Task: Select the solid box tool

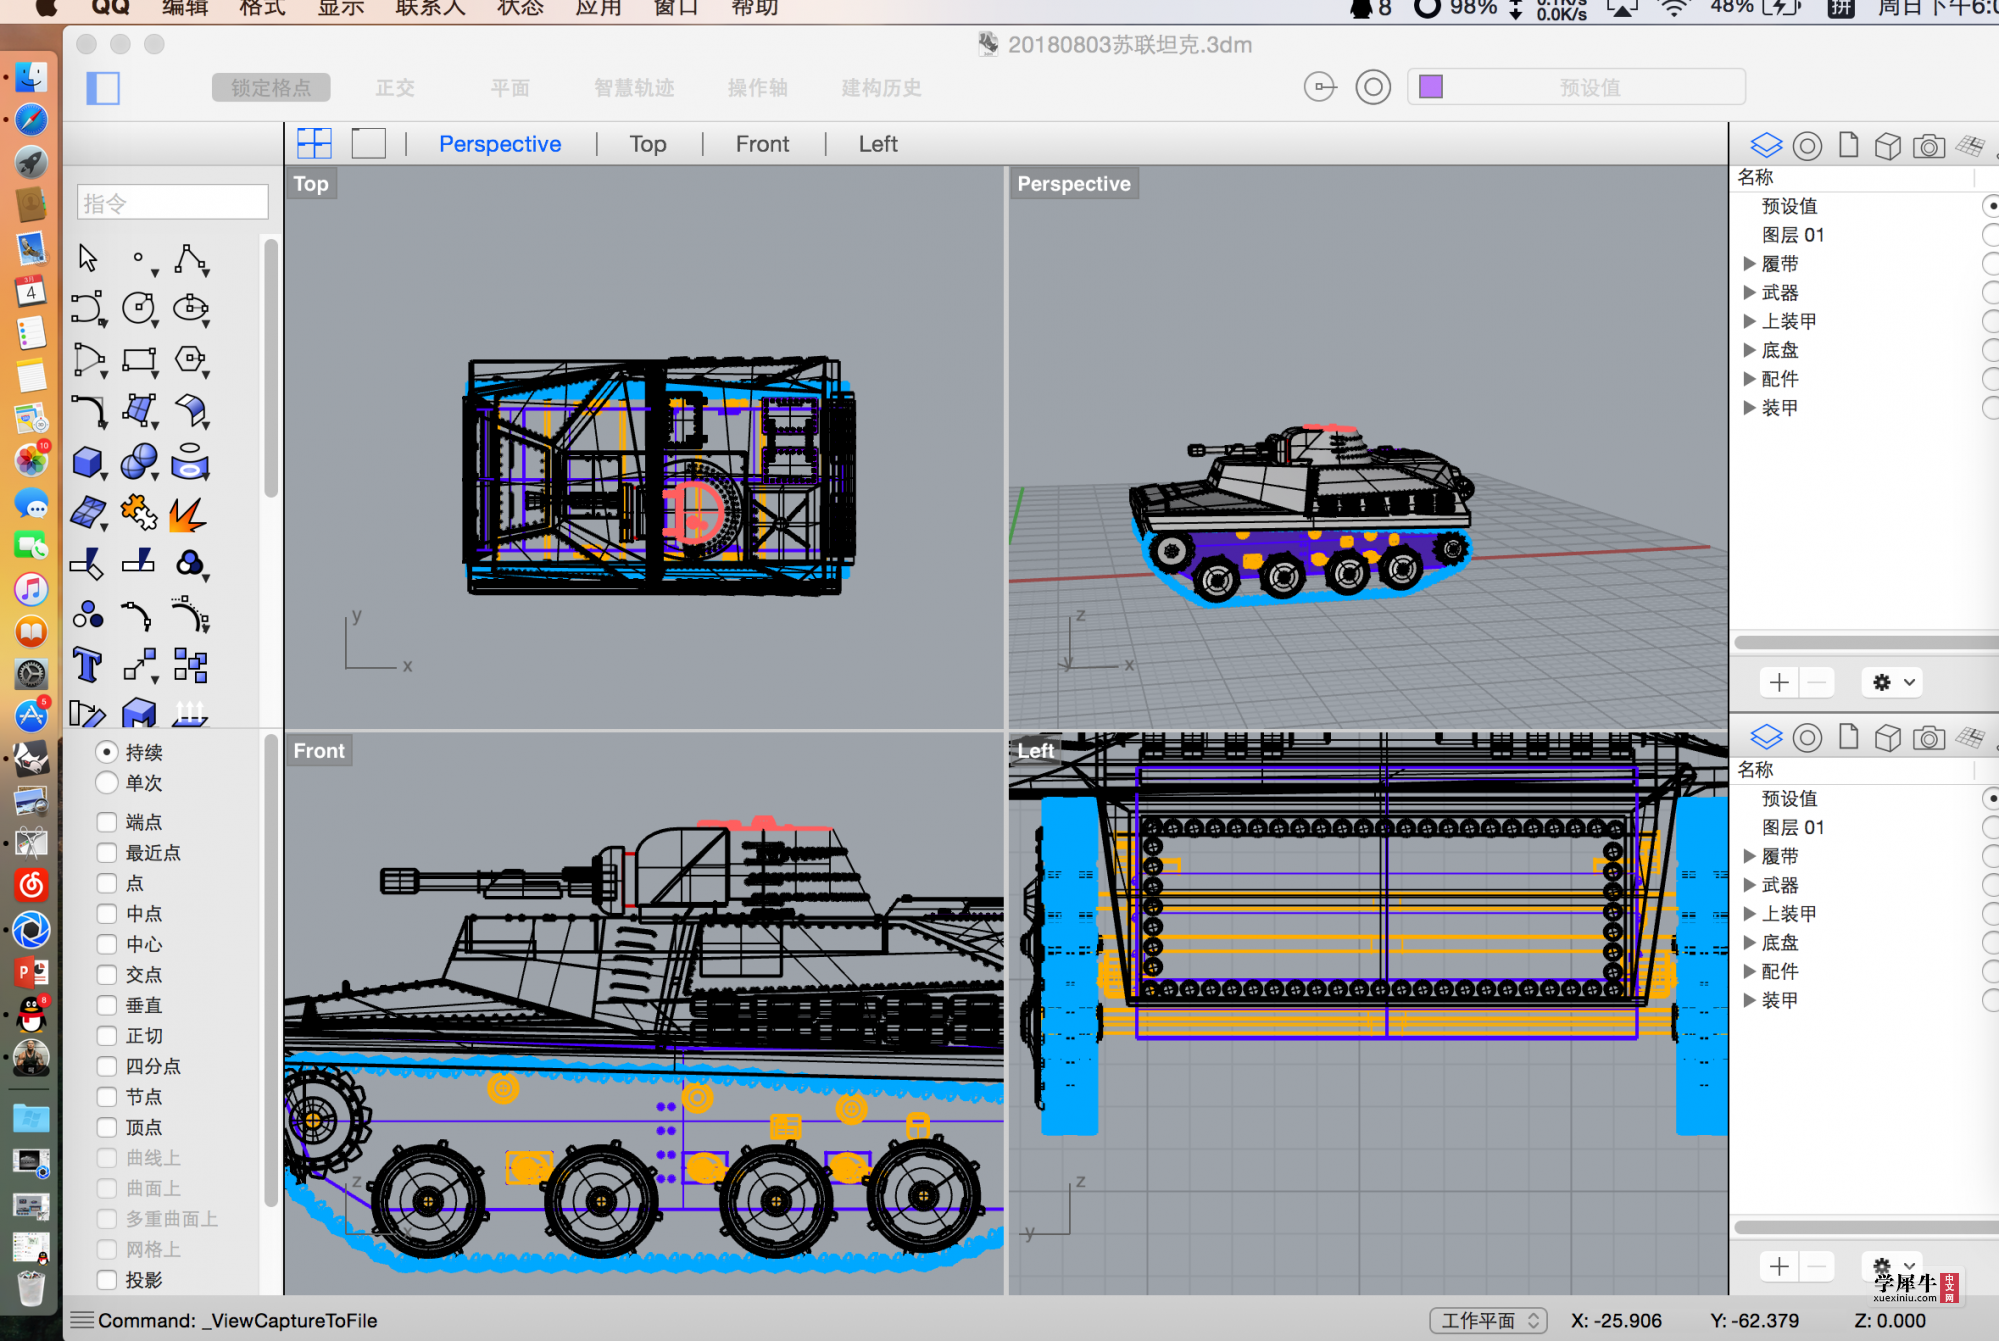Action: tap(88, 462)
